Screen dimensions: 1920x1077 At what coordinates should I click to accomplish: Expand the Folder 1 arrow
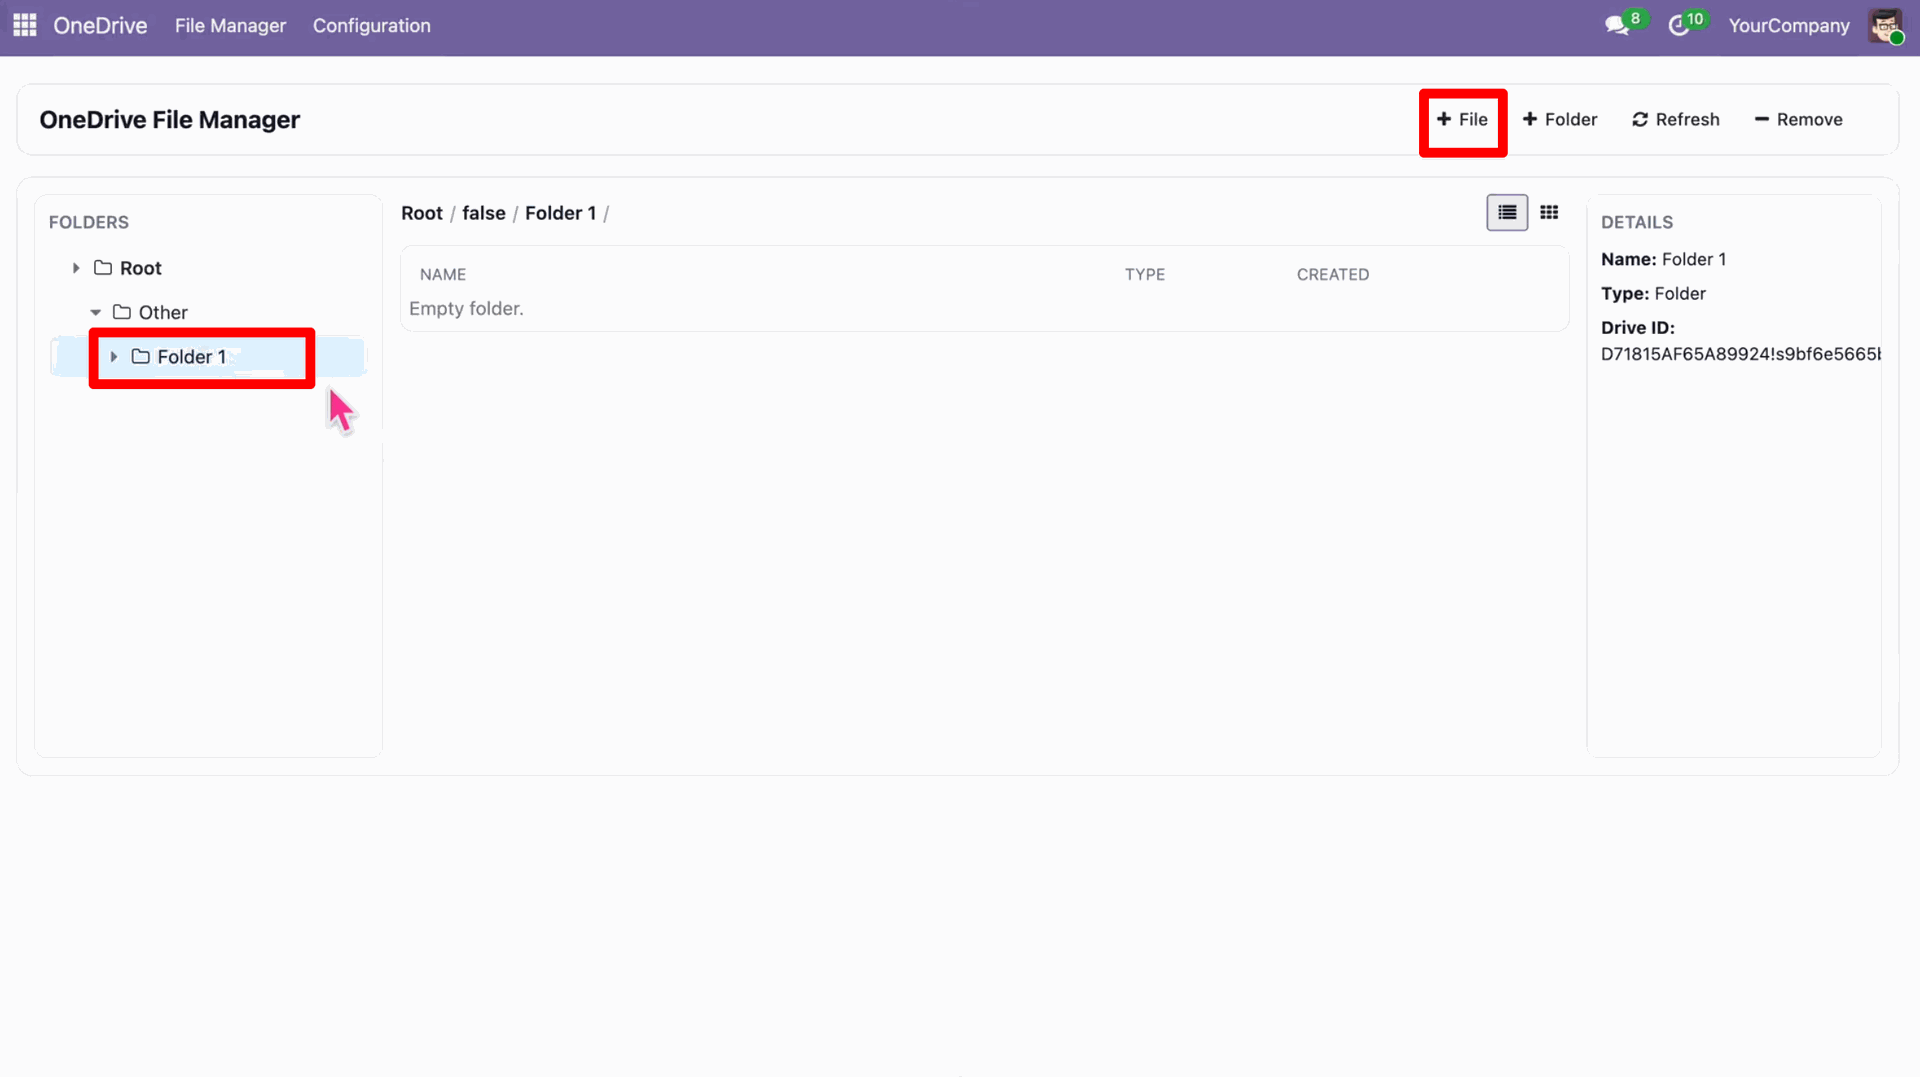pos(114,357)
